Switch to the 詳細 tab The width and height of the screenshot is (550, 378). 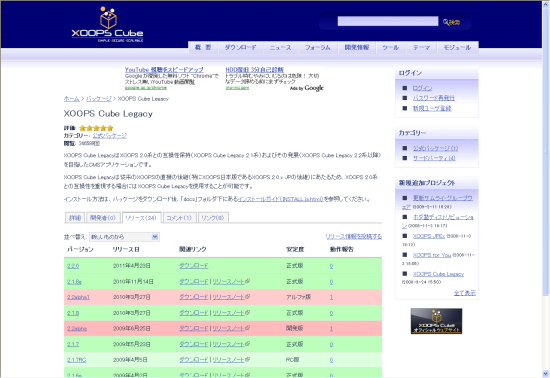click(x=75, y=218)
